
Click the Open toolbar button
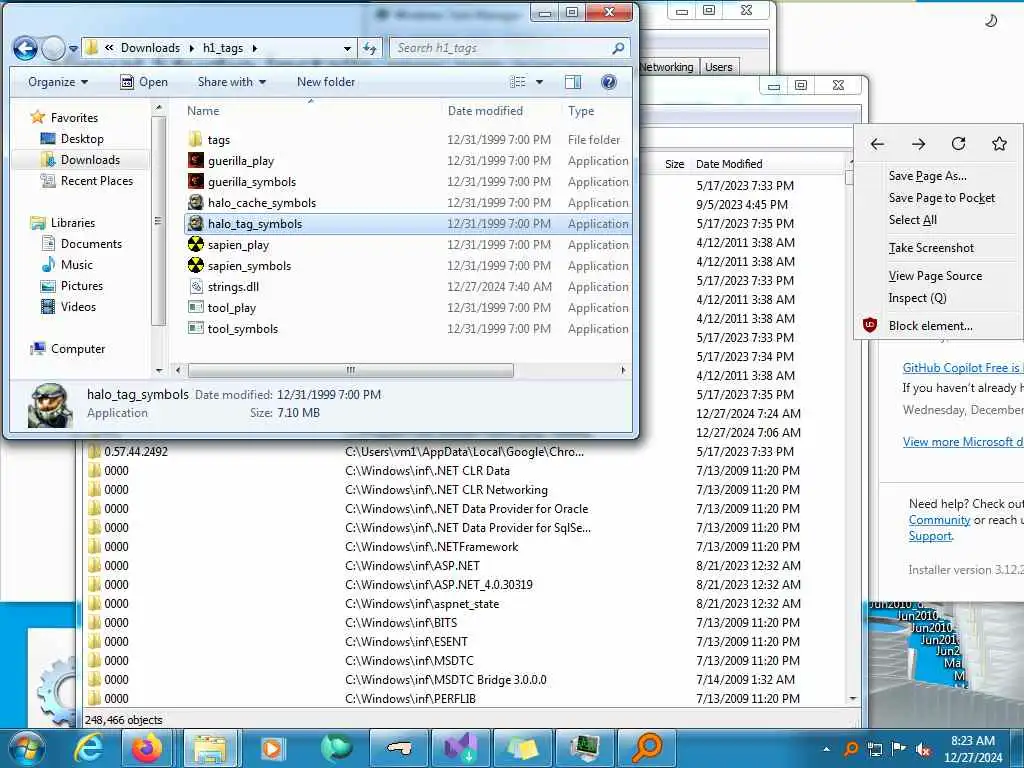[144, 82]
